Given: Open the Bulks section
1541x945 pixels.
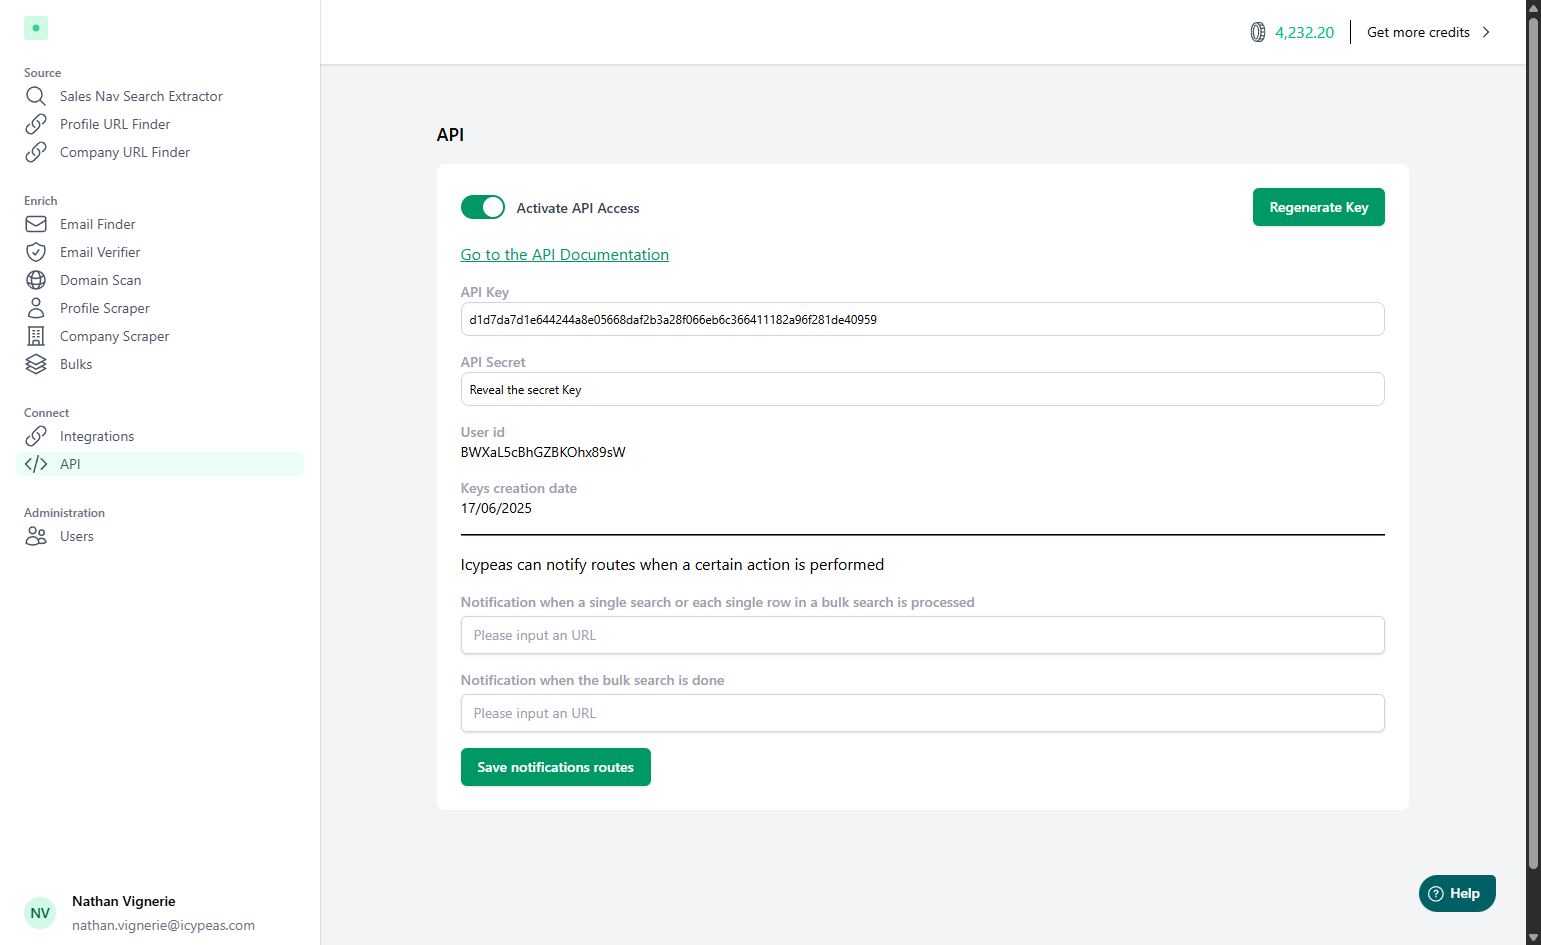Looking at the screenshot, I should point(160,364).
